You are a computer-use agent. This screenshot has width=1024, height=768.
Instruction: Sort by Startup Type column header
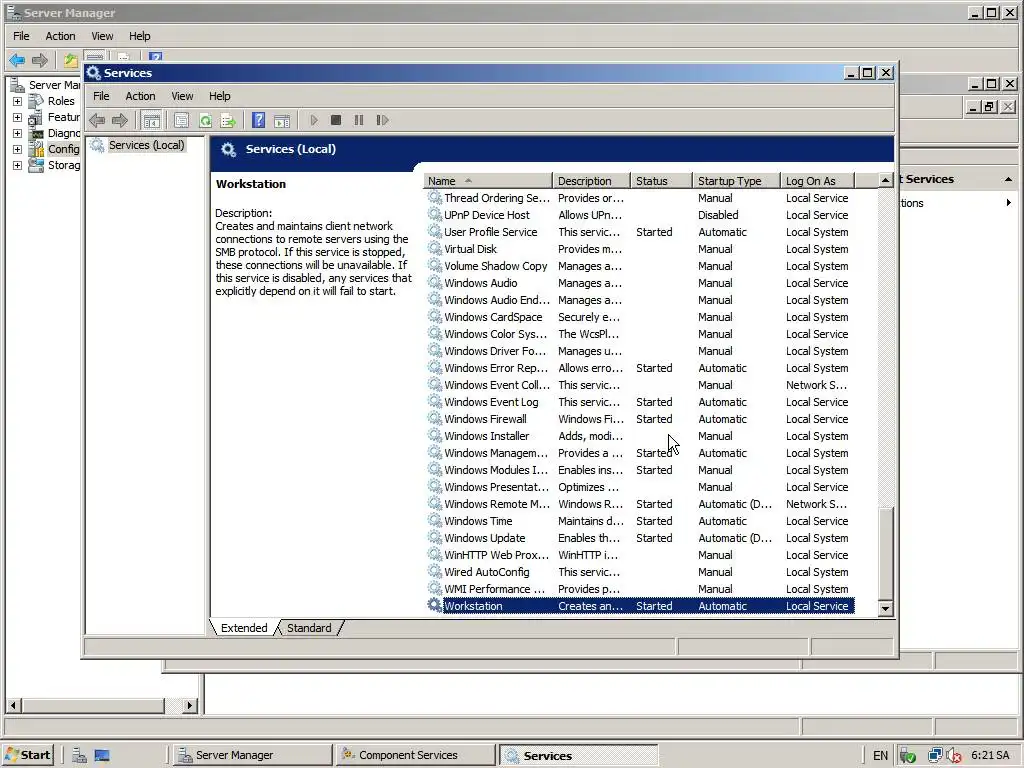(737, 181)
